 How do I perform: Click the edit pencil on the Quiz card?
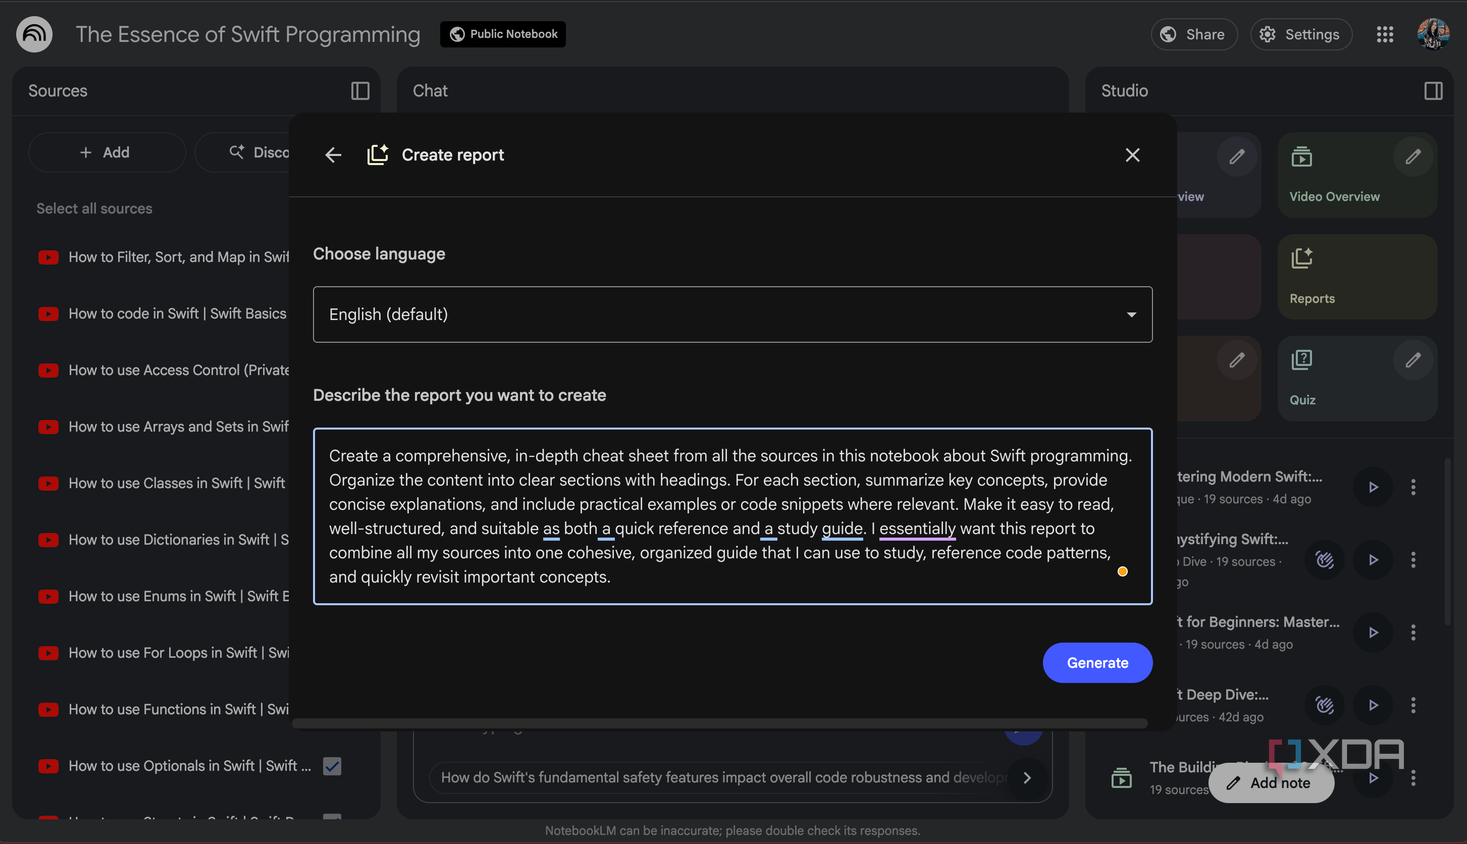click(1413, 360)
